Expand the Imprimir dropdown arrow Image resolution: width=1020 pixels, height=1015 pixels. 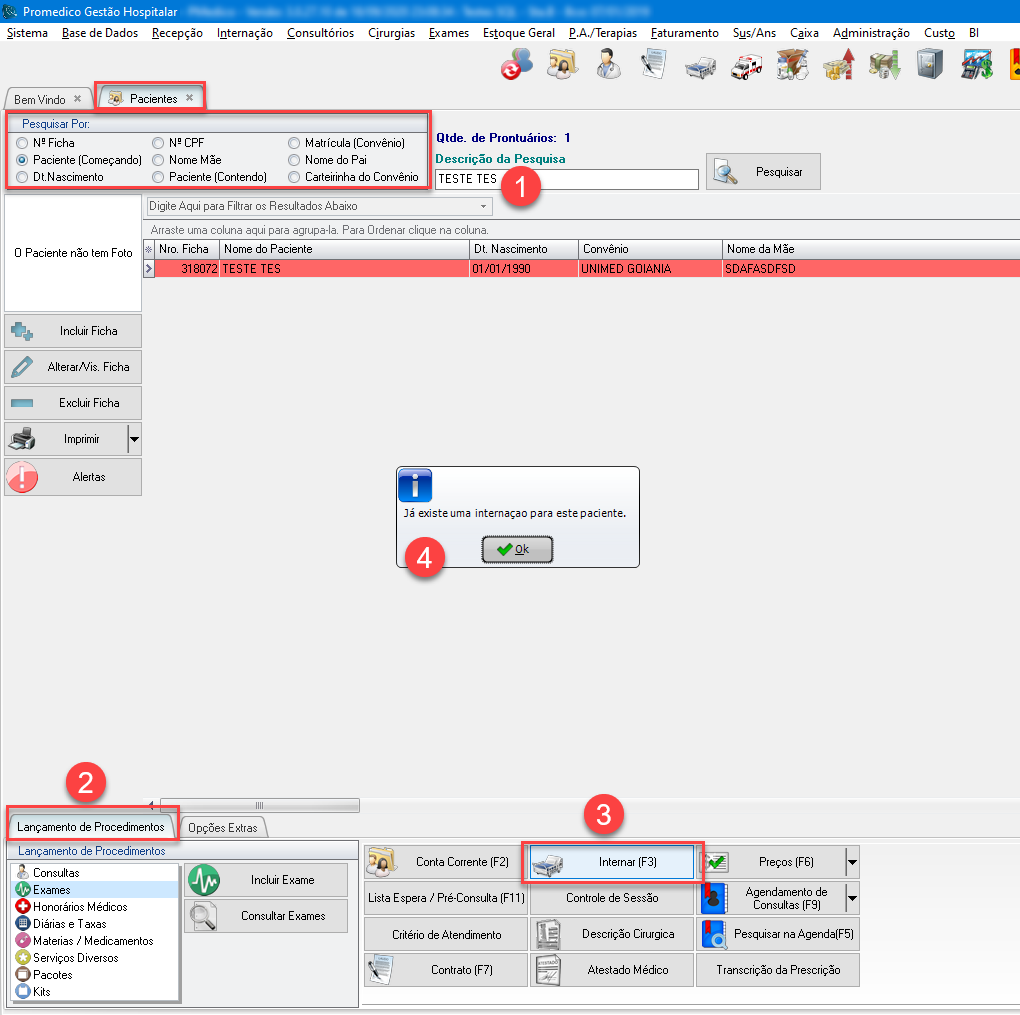point(134,439)
